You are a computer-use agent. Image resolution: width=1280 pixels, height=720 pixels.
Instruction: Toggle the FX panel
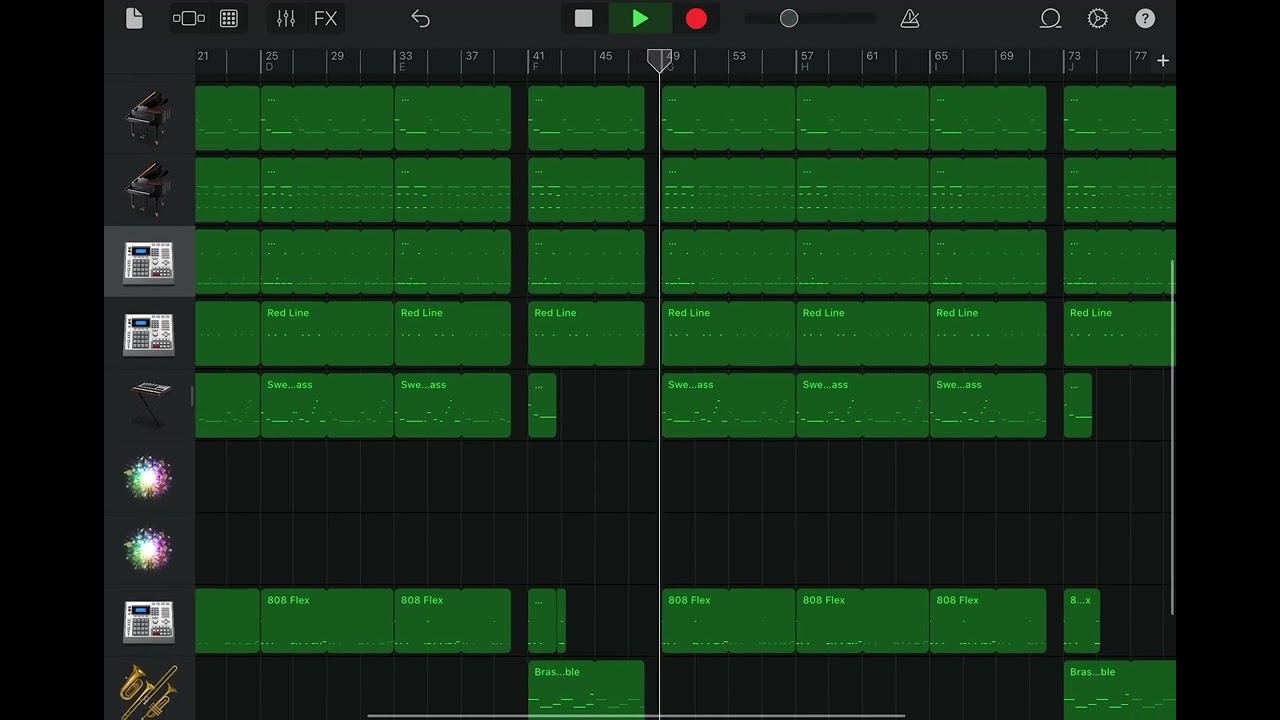pyautogui.click(x=325, y=19)
